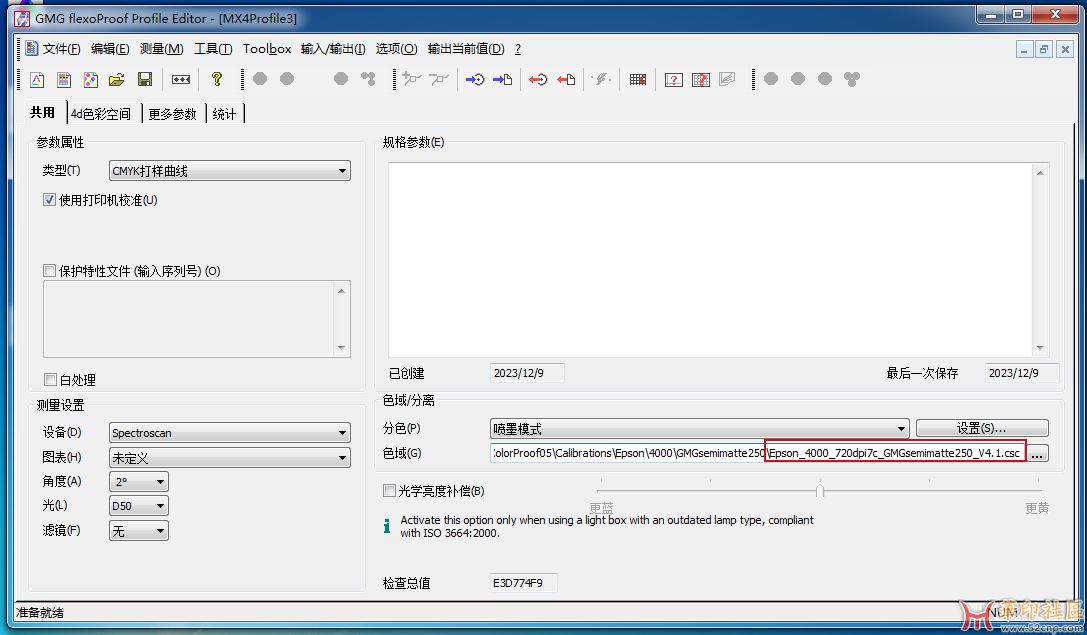The height and width of the screenshot is (635, 1087).
Task: Enable 保护特性文件 (输入序列号) checkbox
Action: click(49, 271)
